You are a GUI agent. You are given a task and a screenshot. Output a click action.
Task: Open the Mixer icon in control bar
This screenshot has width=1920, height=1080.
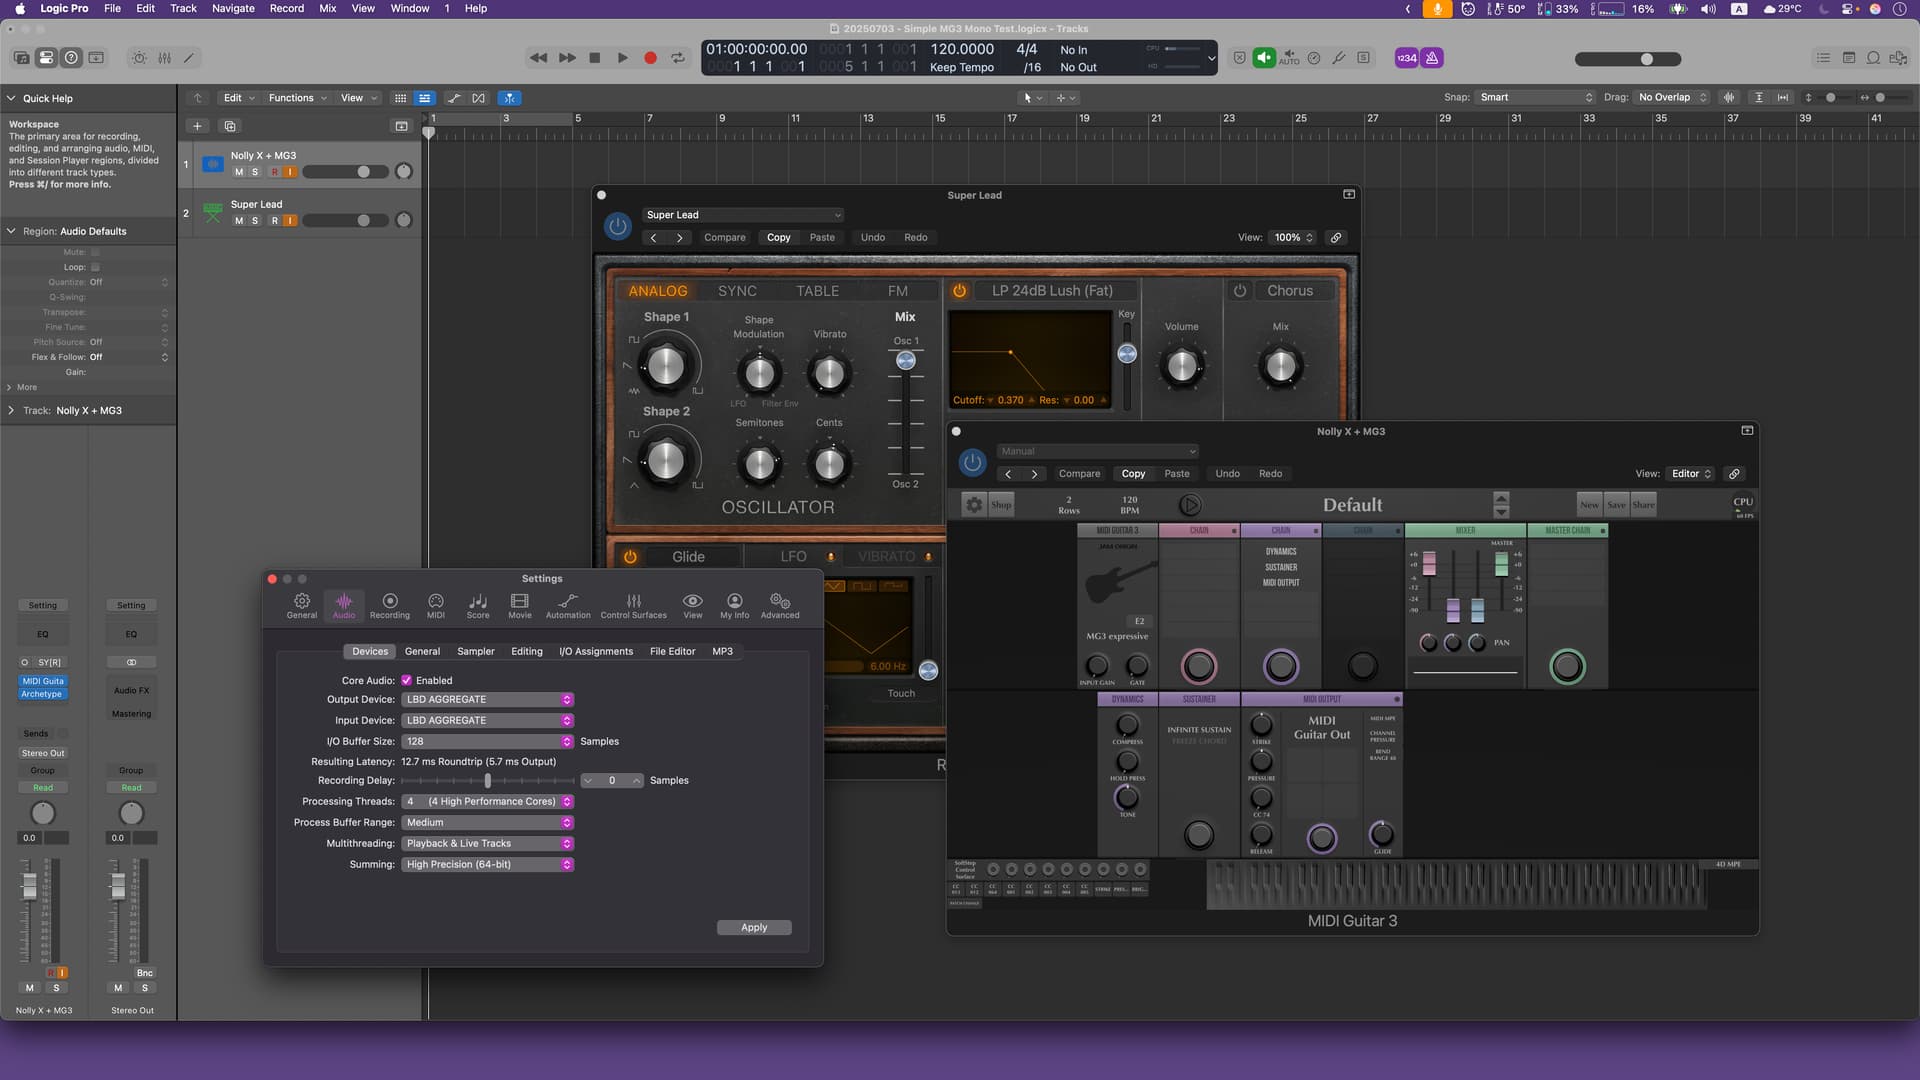coord(164,58)
